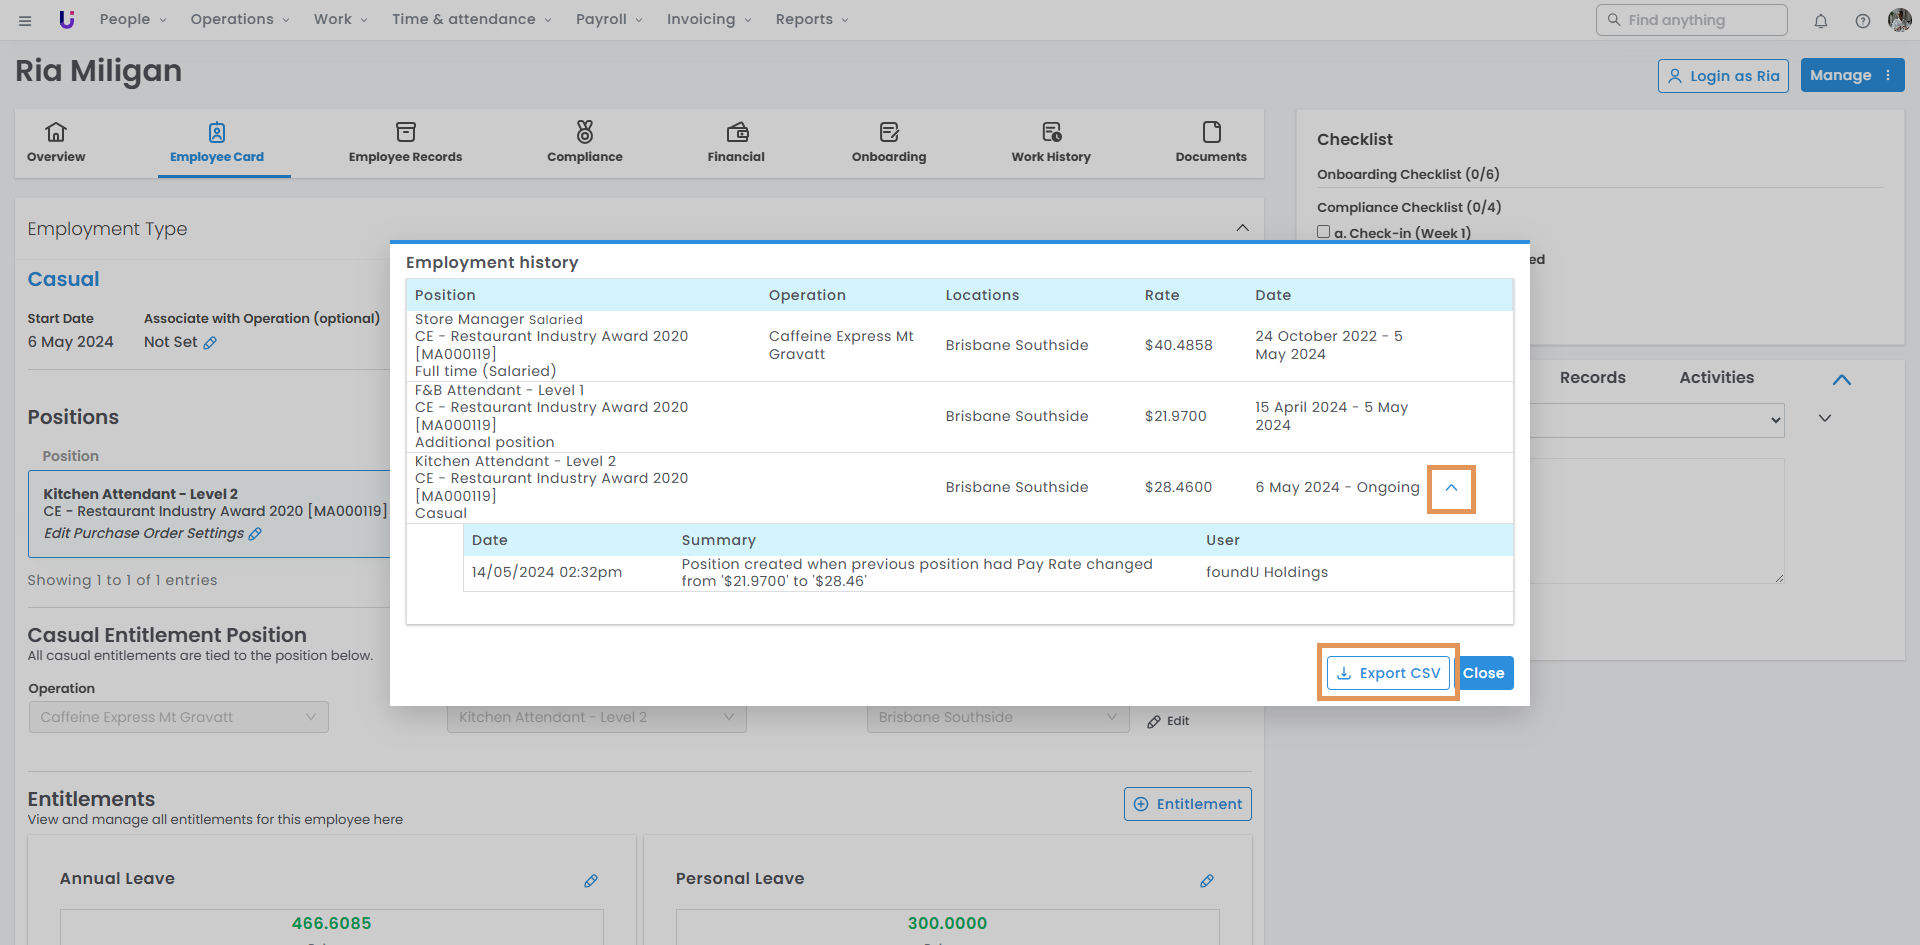Click the user profile avatar
Screen dimensions: 1920x945
click(1899, 20)
